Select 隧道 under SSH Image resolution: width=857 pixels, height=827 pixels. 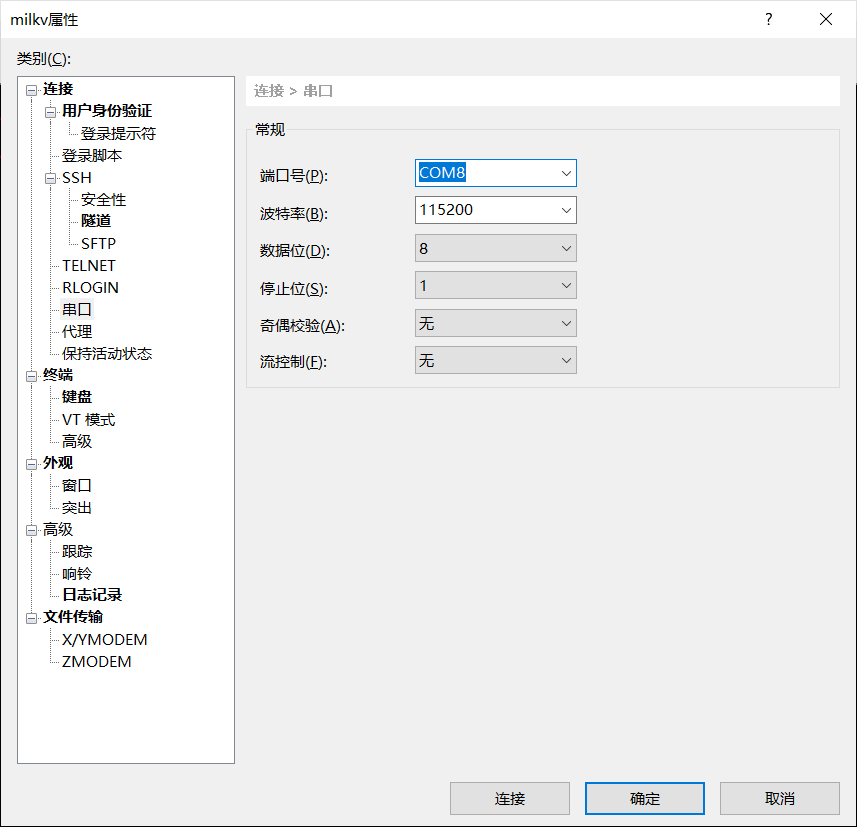point(96,221)
